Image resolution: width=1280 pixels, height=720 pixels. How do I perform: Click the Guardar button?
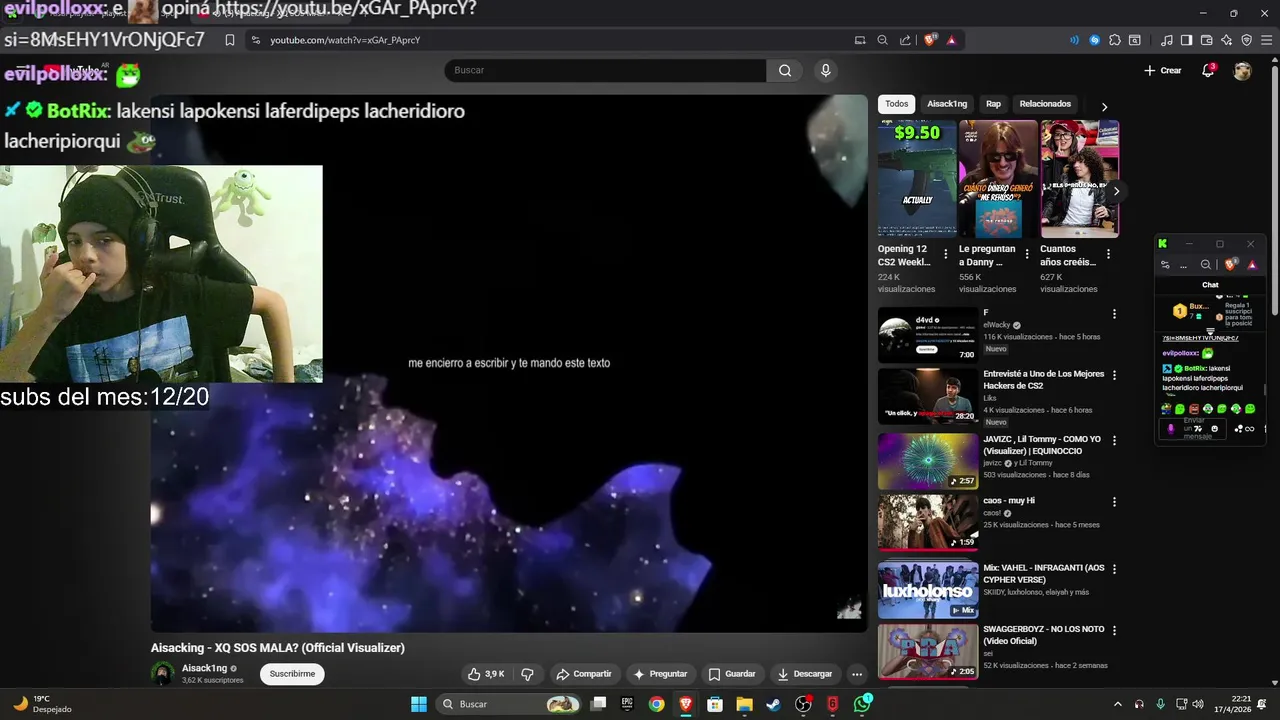pos(732,674)
